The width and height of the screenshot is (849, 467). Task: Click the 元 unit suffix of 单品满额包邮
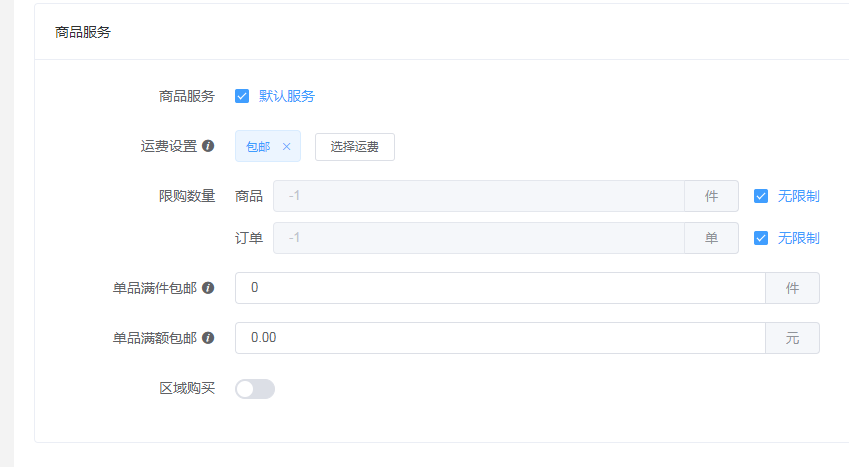tap(793, 338)
